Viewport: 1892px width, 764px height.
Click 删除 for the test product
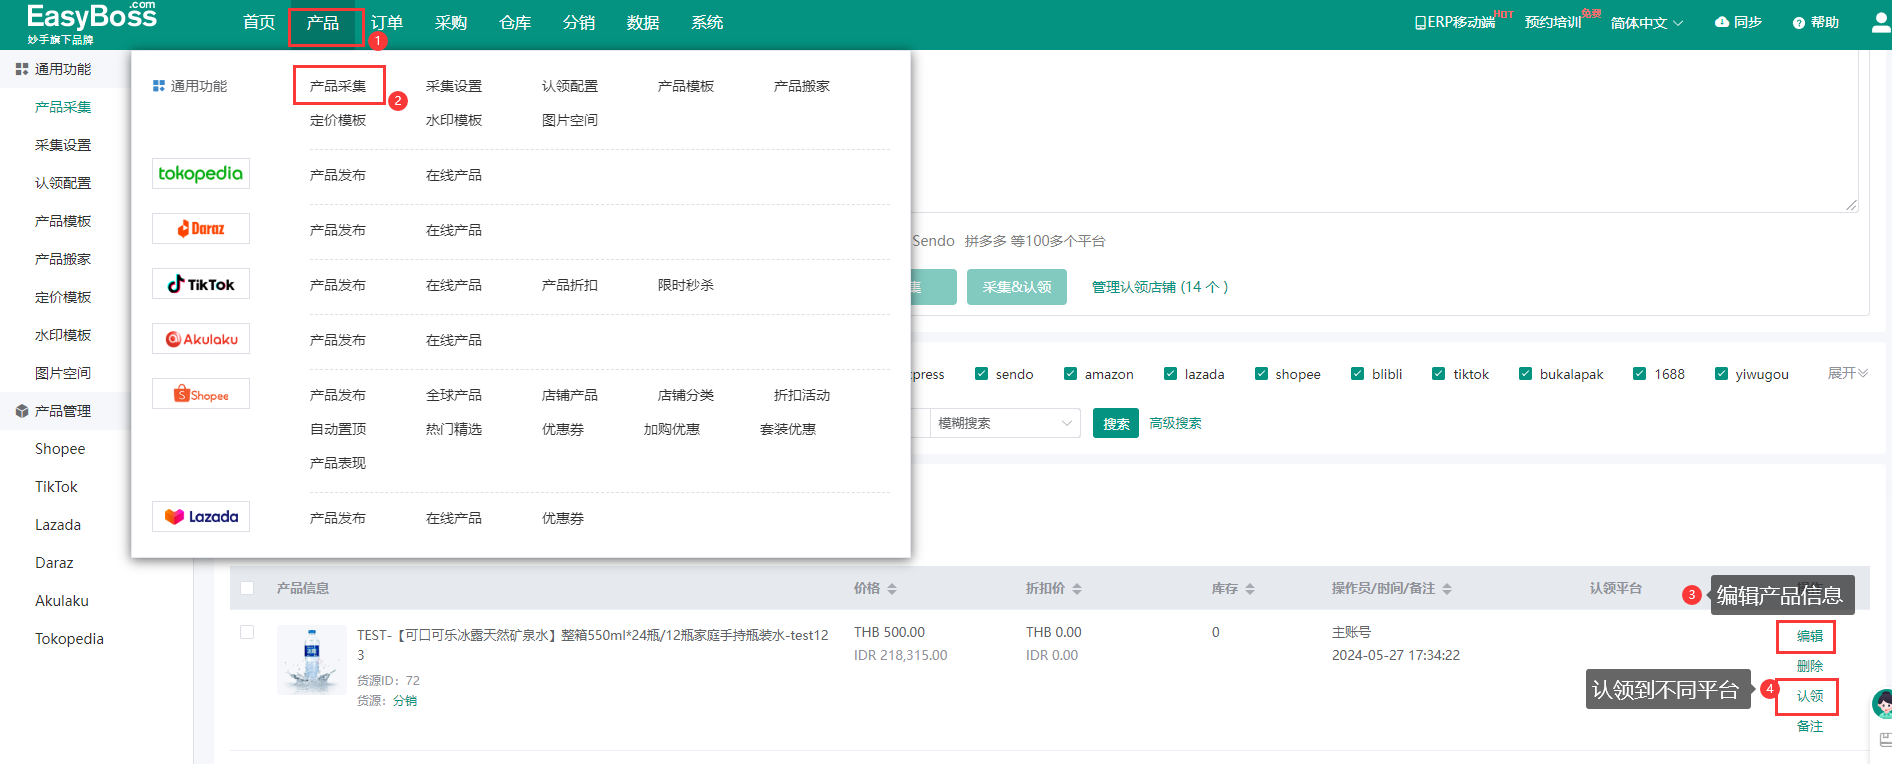pyautogui.click(x=1810, y=666)
